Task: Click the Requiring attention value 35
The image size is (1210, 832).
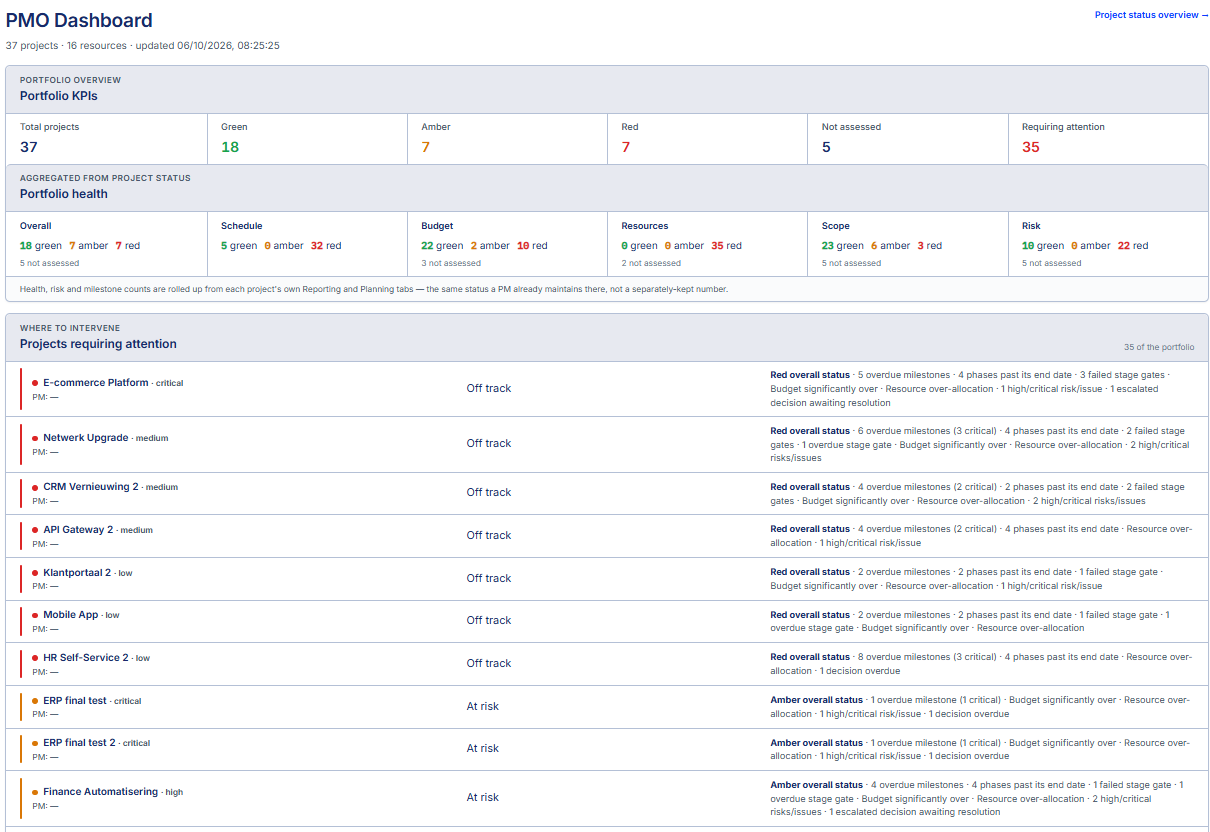Action: [1031, 147]
